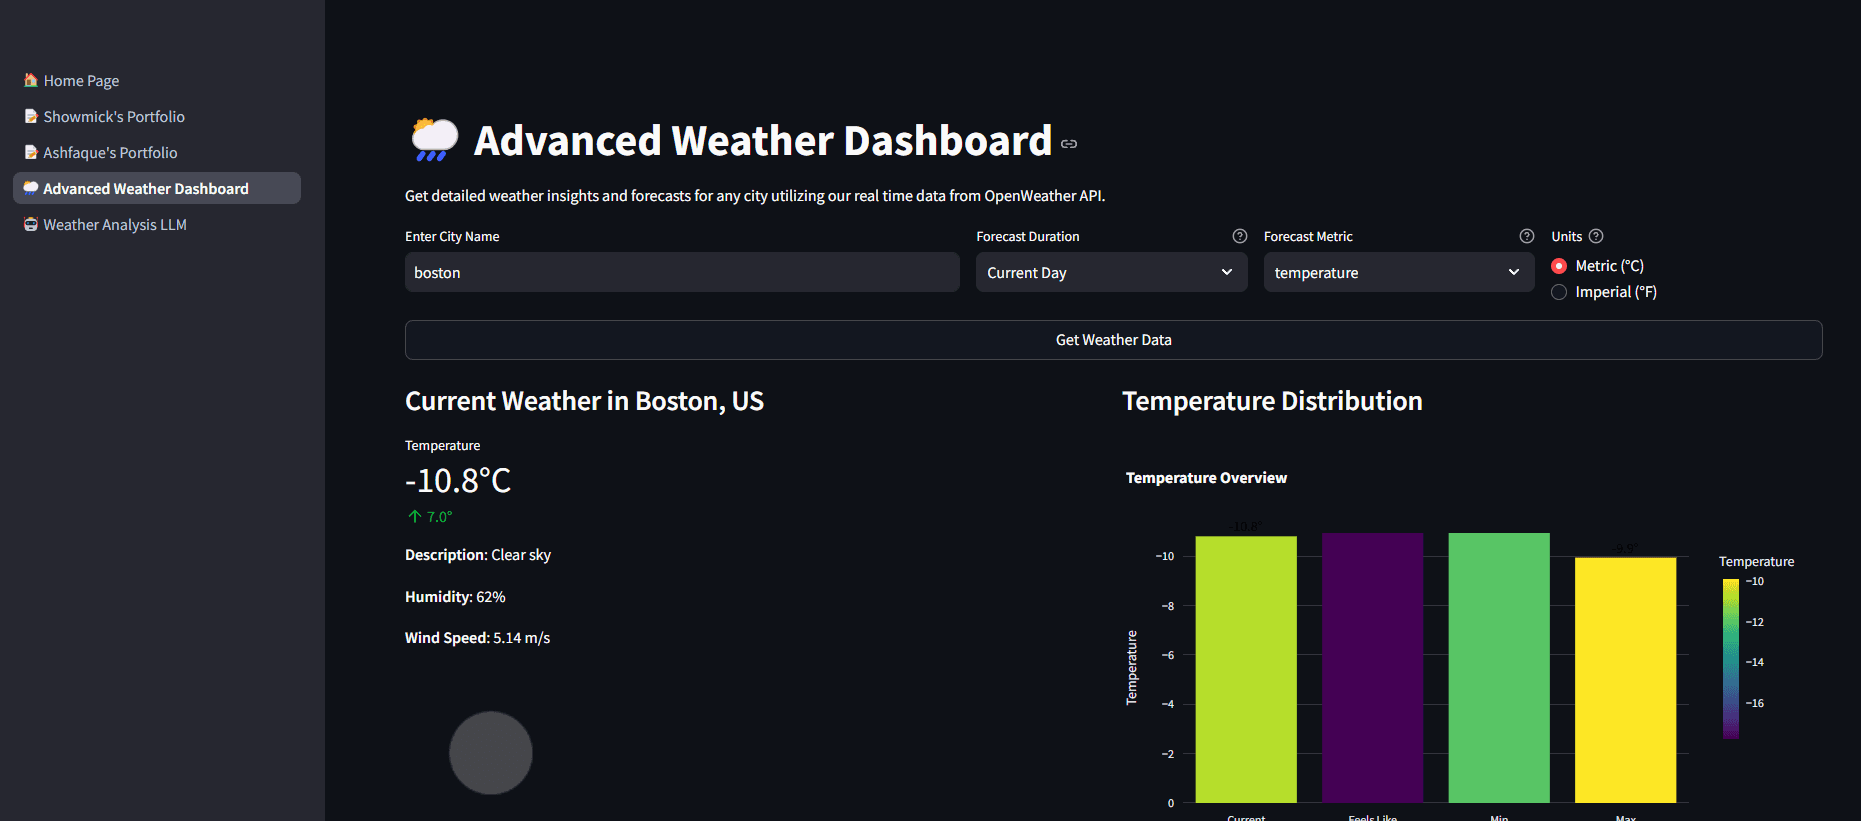Image resolution: width=1861 pixels, height=821 pixels.
Task: Click the Ashfaque's Portfolio page icon
Action: click(x=31, y=152)
